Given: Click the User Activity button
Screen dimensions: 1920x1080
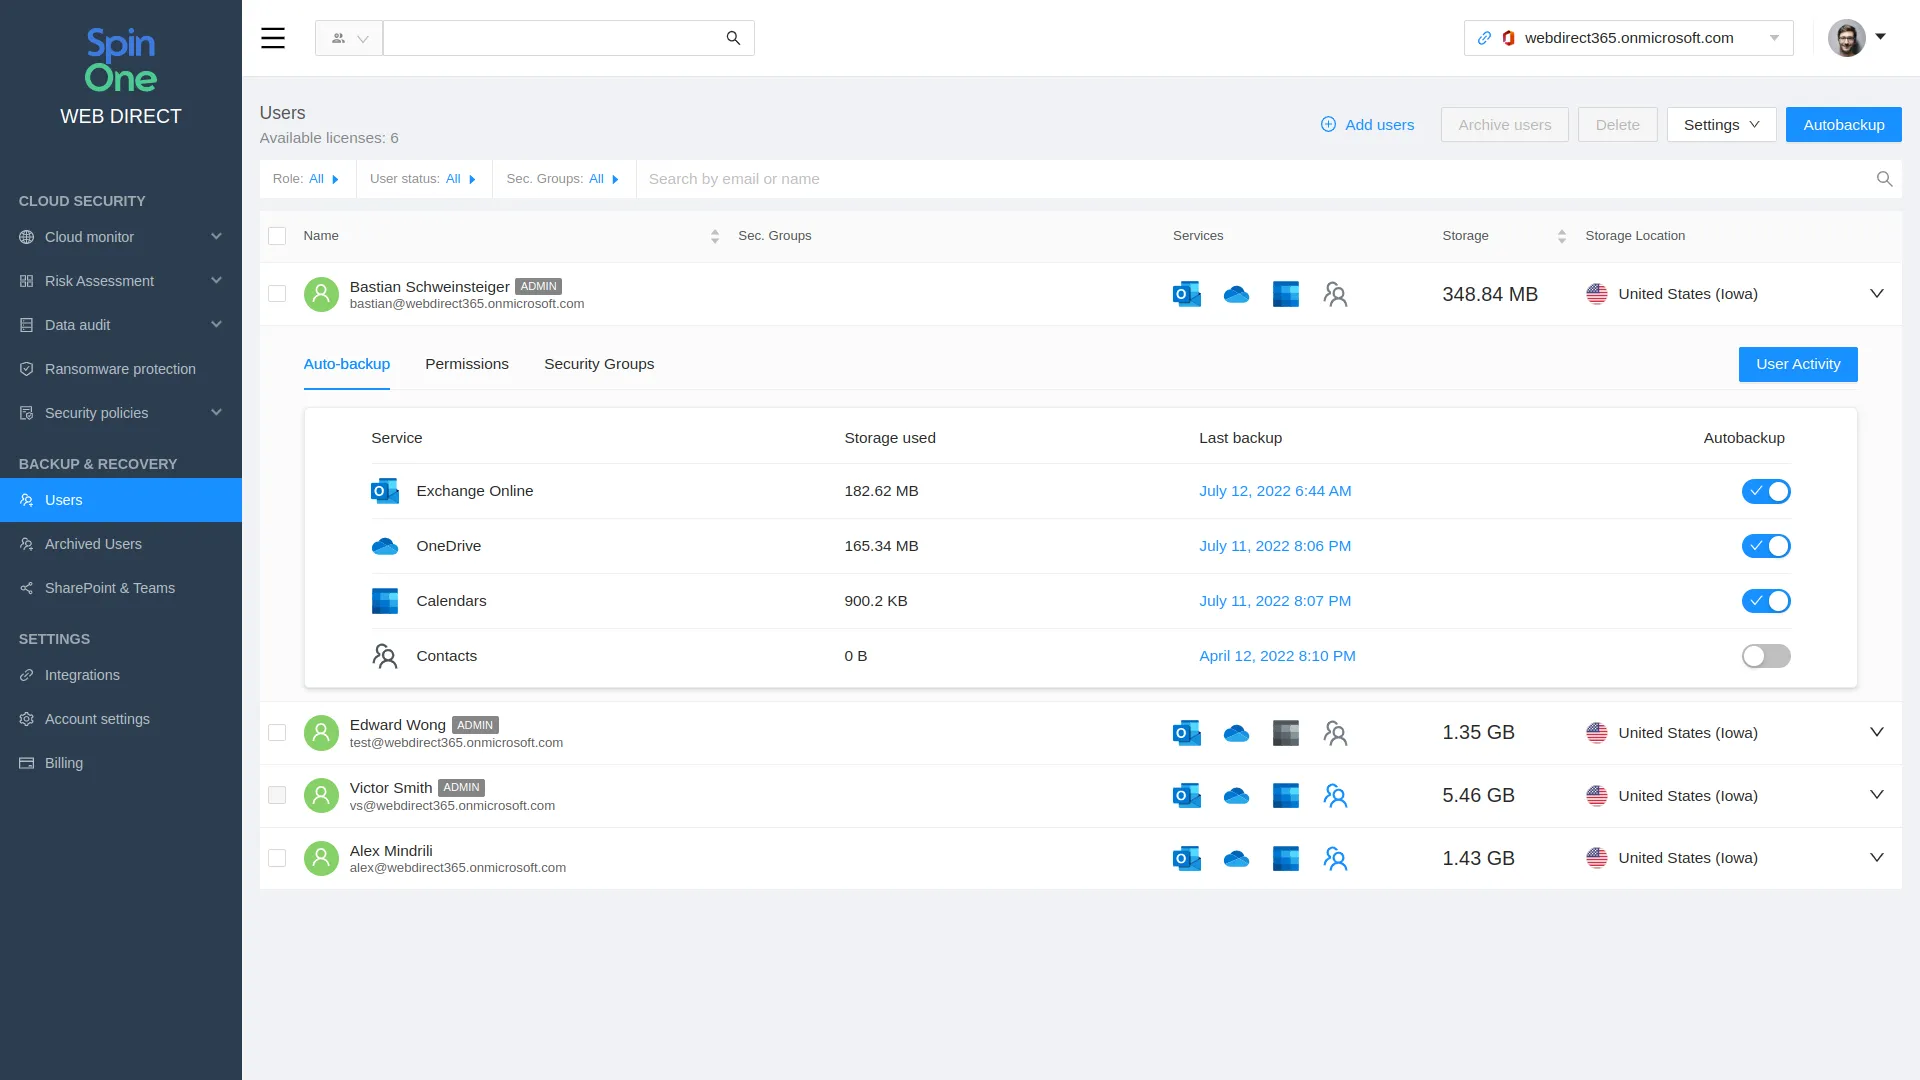Looking at the screenshot, I should click(x=1797, y=364).
